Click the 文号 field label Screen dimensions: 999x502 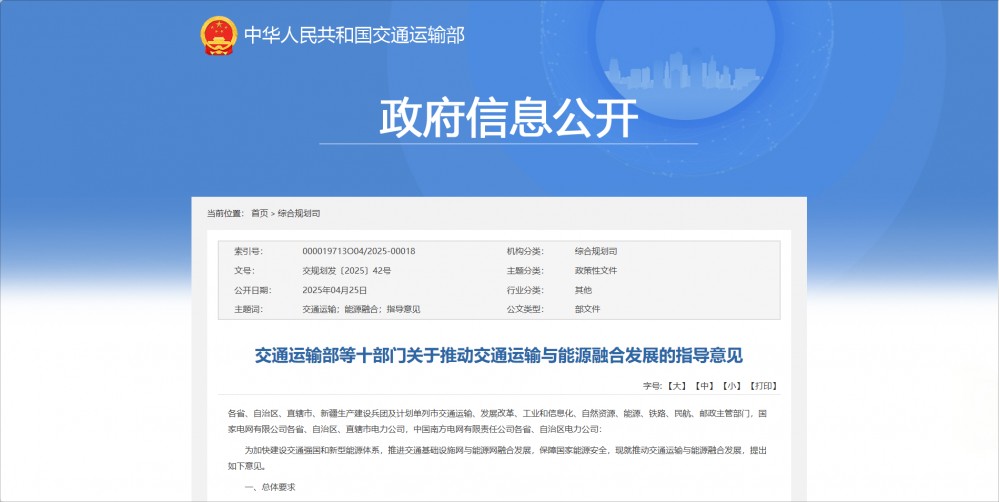click(x=244, y=271)
